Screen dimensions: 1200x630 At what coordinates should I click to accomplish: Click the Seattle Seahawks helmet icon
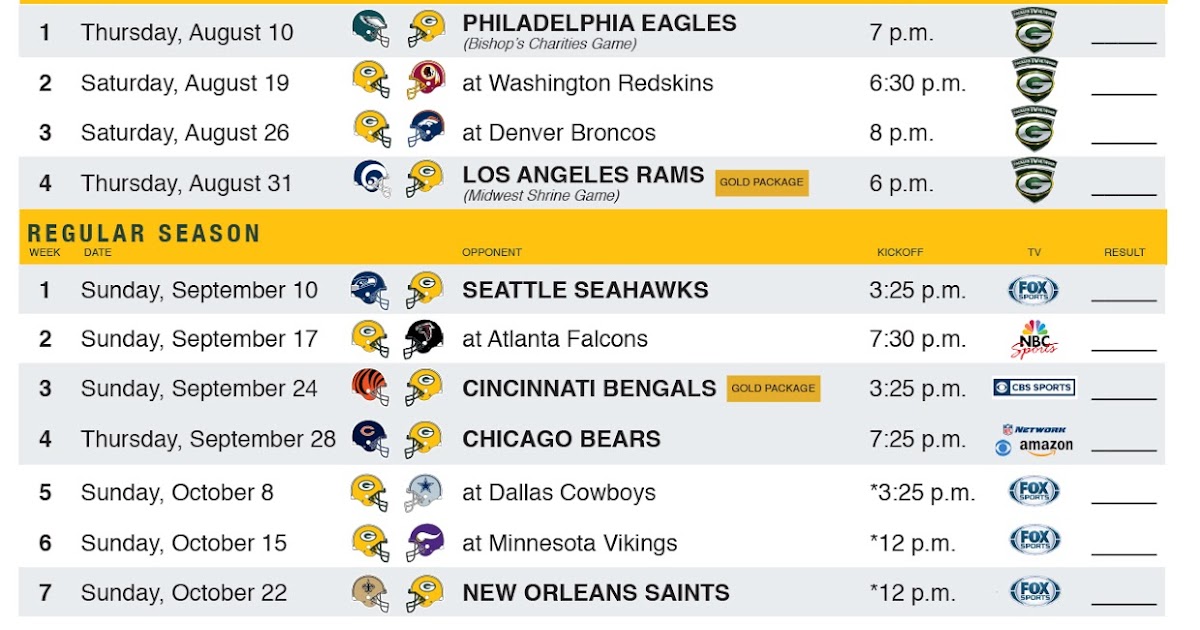pyautogui.click(x=370, y=289)
